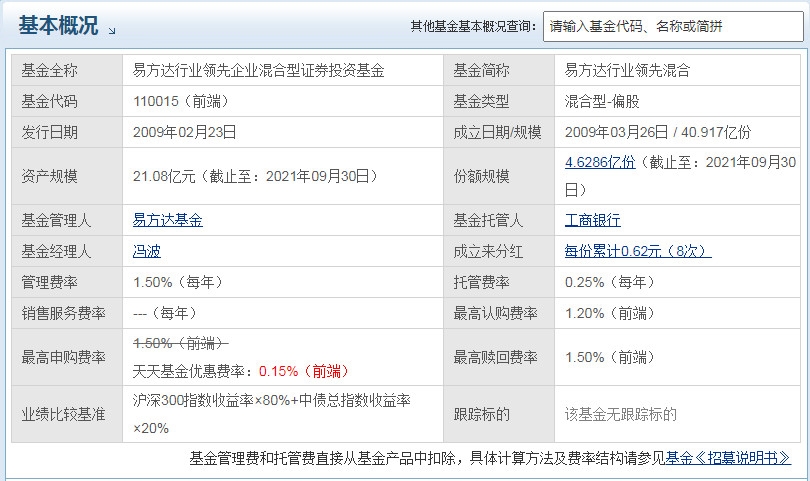The width and height of the screenshot is (810, 481).
Task: View dividend history 每份累计0.62元（8次）
Action: tap(637, 251)
